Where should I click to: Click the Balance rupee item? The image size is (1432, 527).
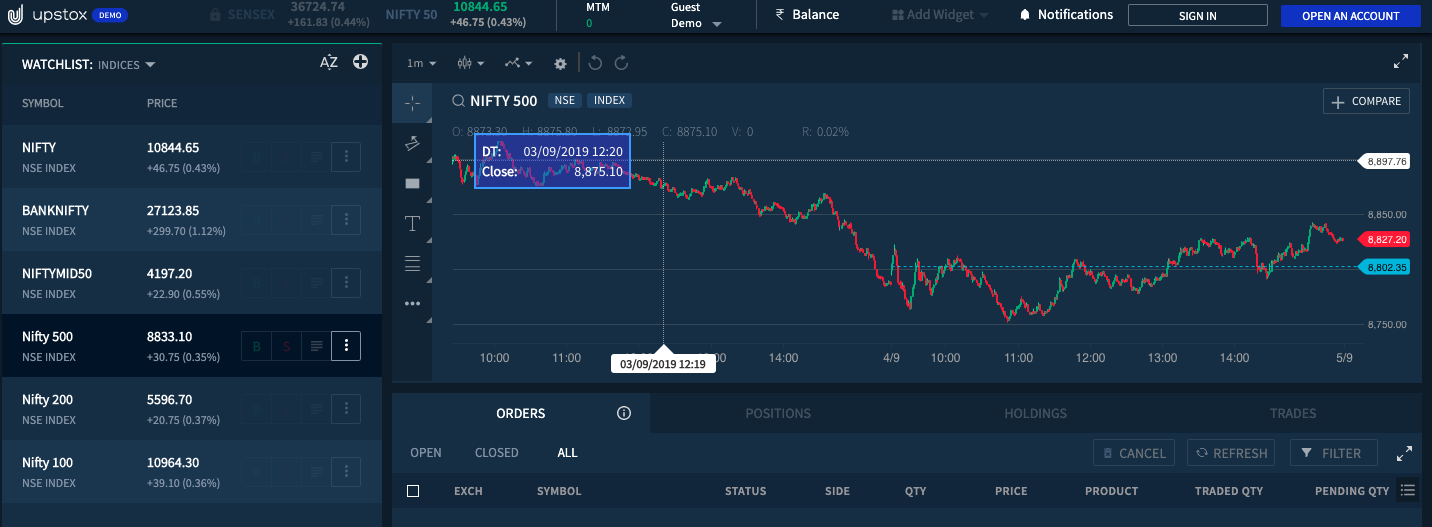coord(807,15)
